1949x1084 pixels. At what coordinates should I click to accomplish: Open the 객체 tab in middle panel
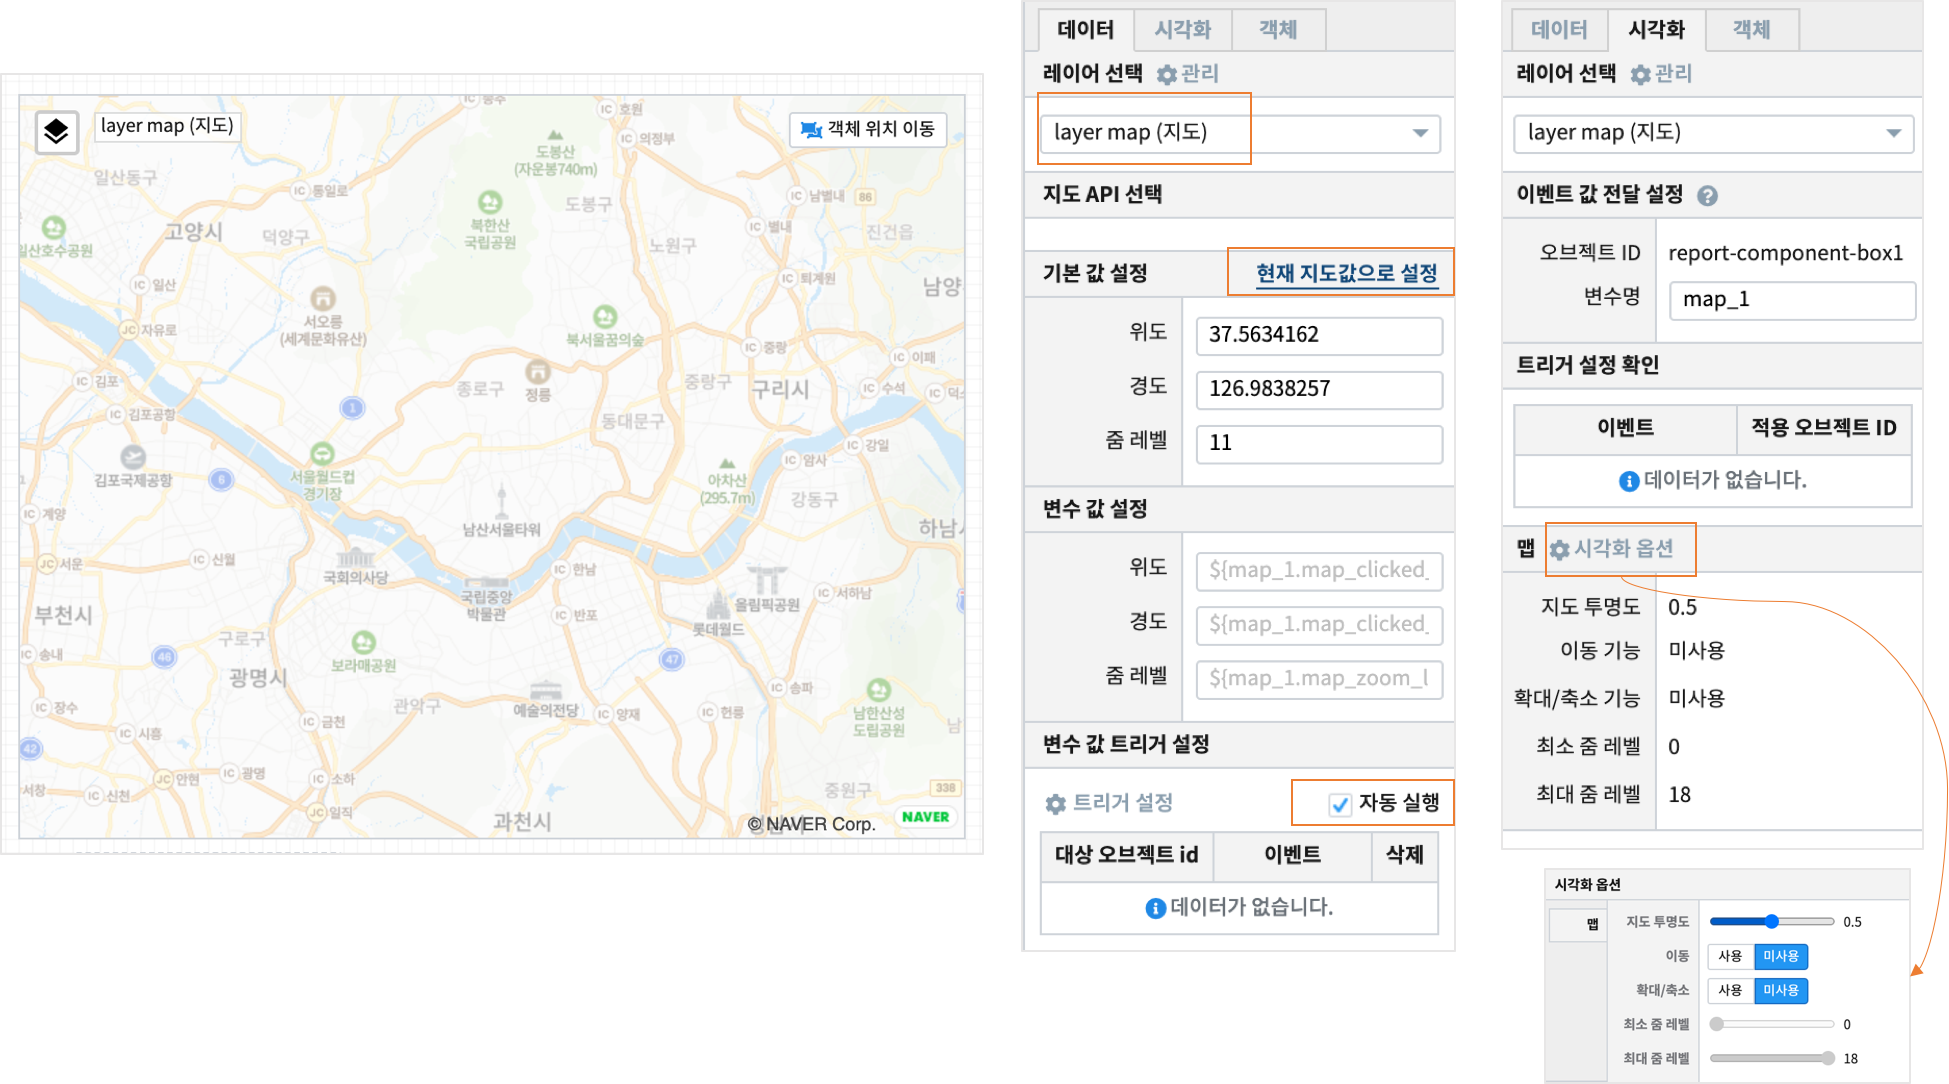1278,30
